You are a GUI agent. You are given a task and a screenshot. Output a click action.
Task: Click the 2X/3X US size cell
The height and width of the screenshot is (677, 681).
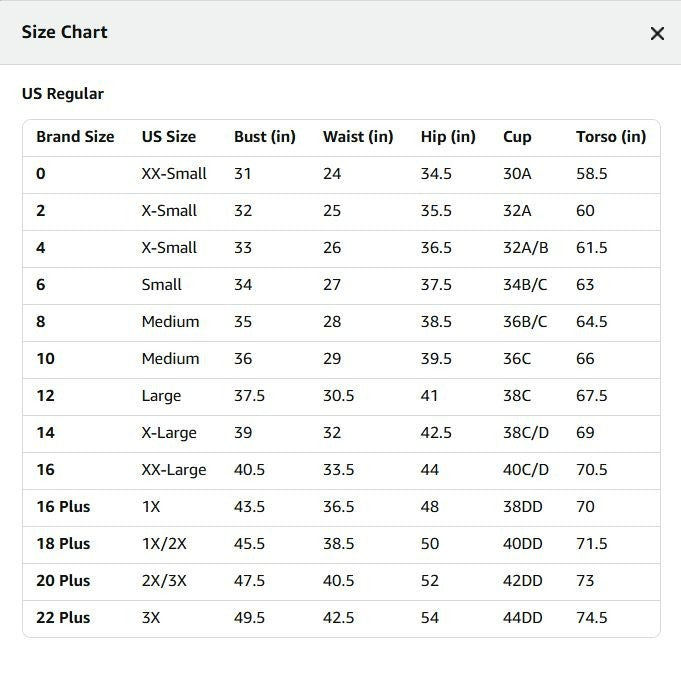[x=164, y=581]
